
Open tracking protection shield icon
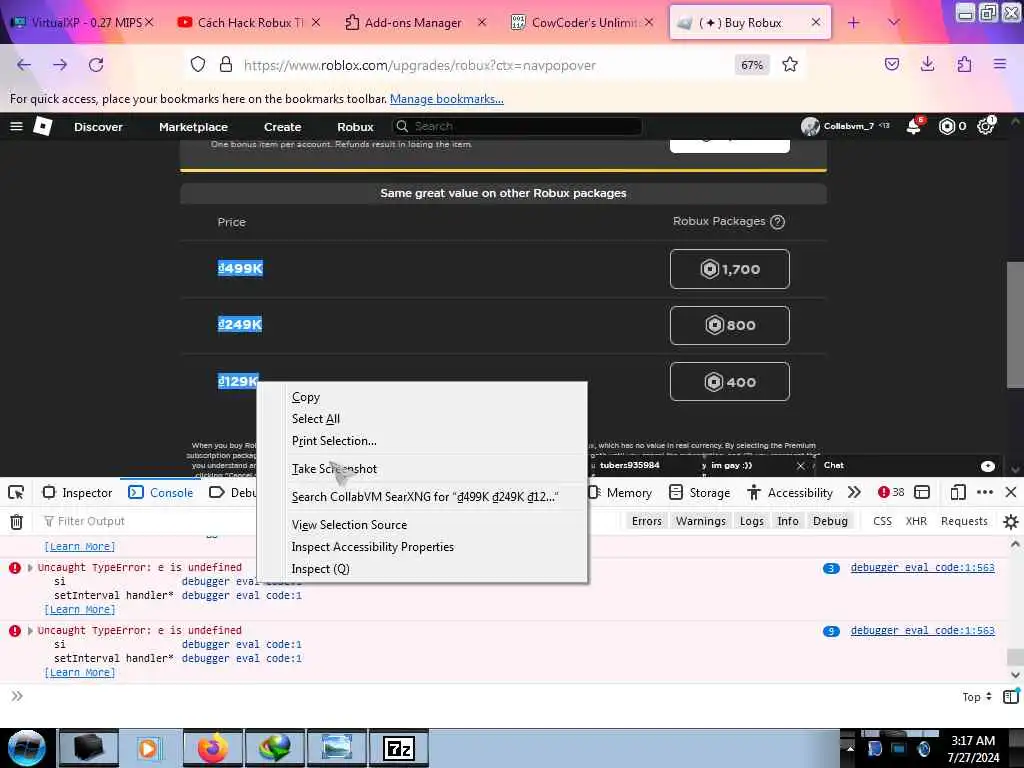[198, 65]
